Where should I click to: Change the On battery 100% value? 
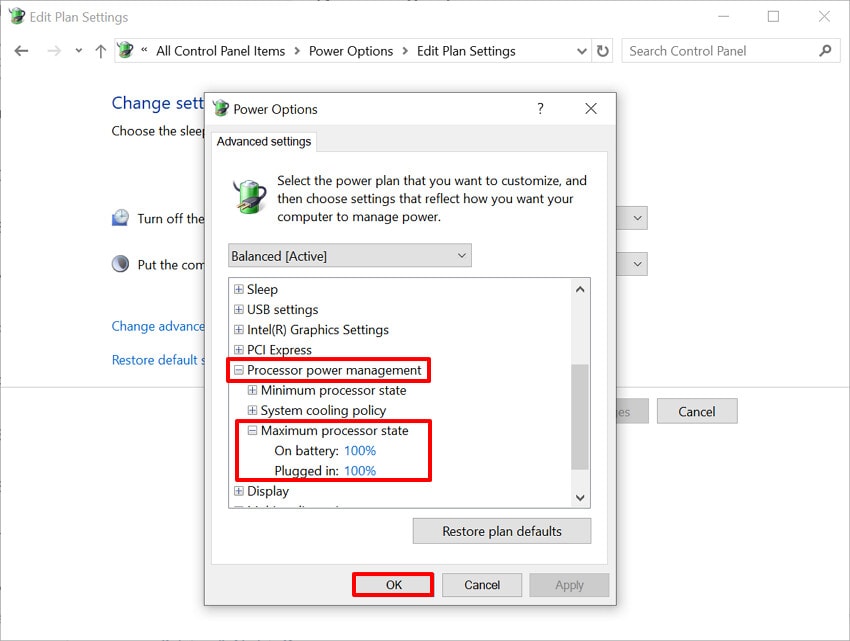(x=359, y=450)
